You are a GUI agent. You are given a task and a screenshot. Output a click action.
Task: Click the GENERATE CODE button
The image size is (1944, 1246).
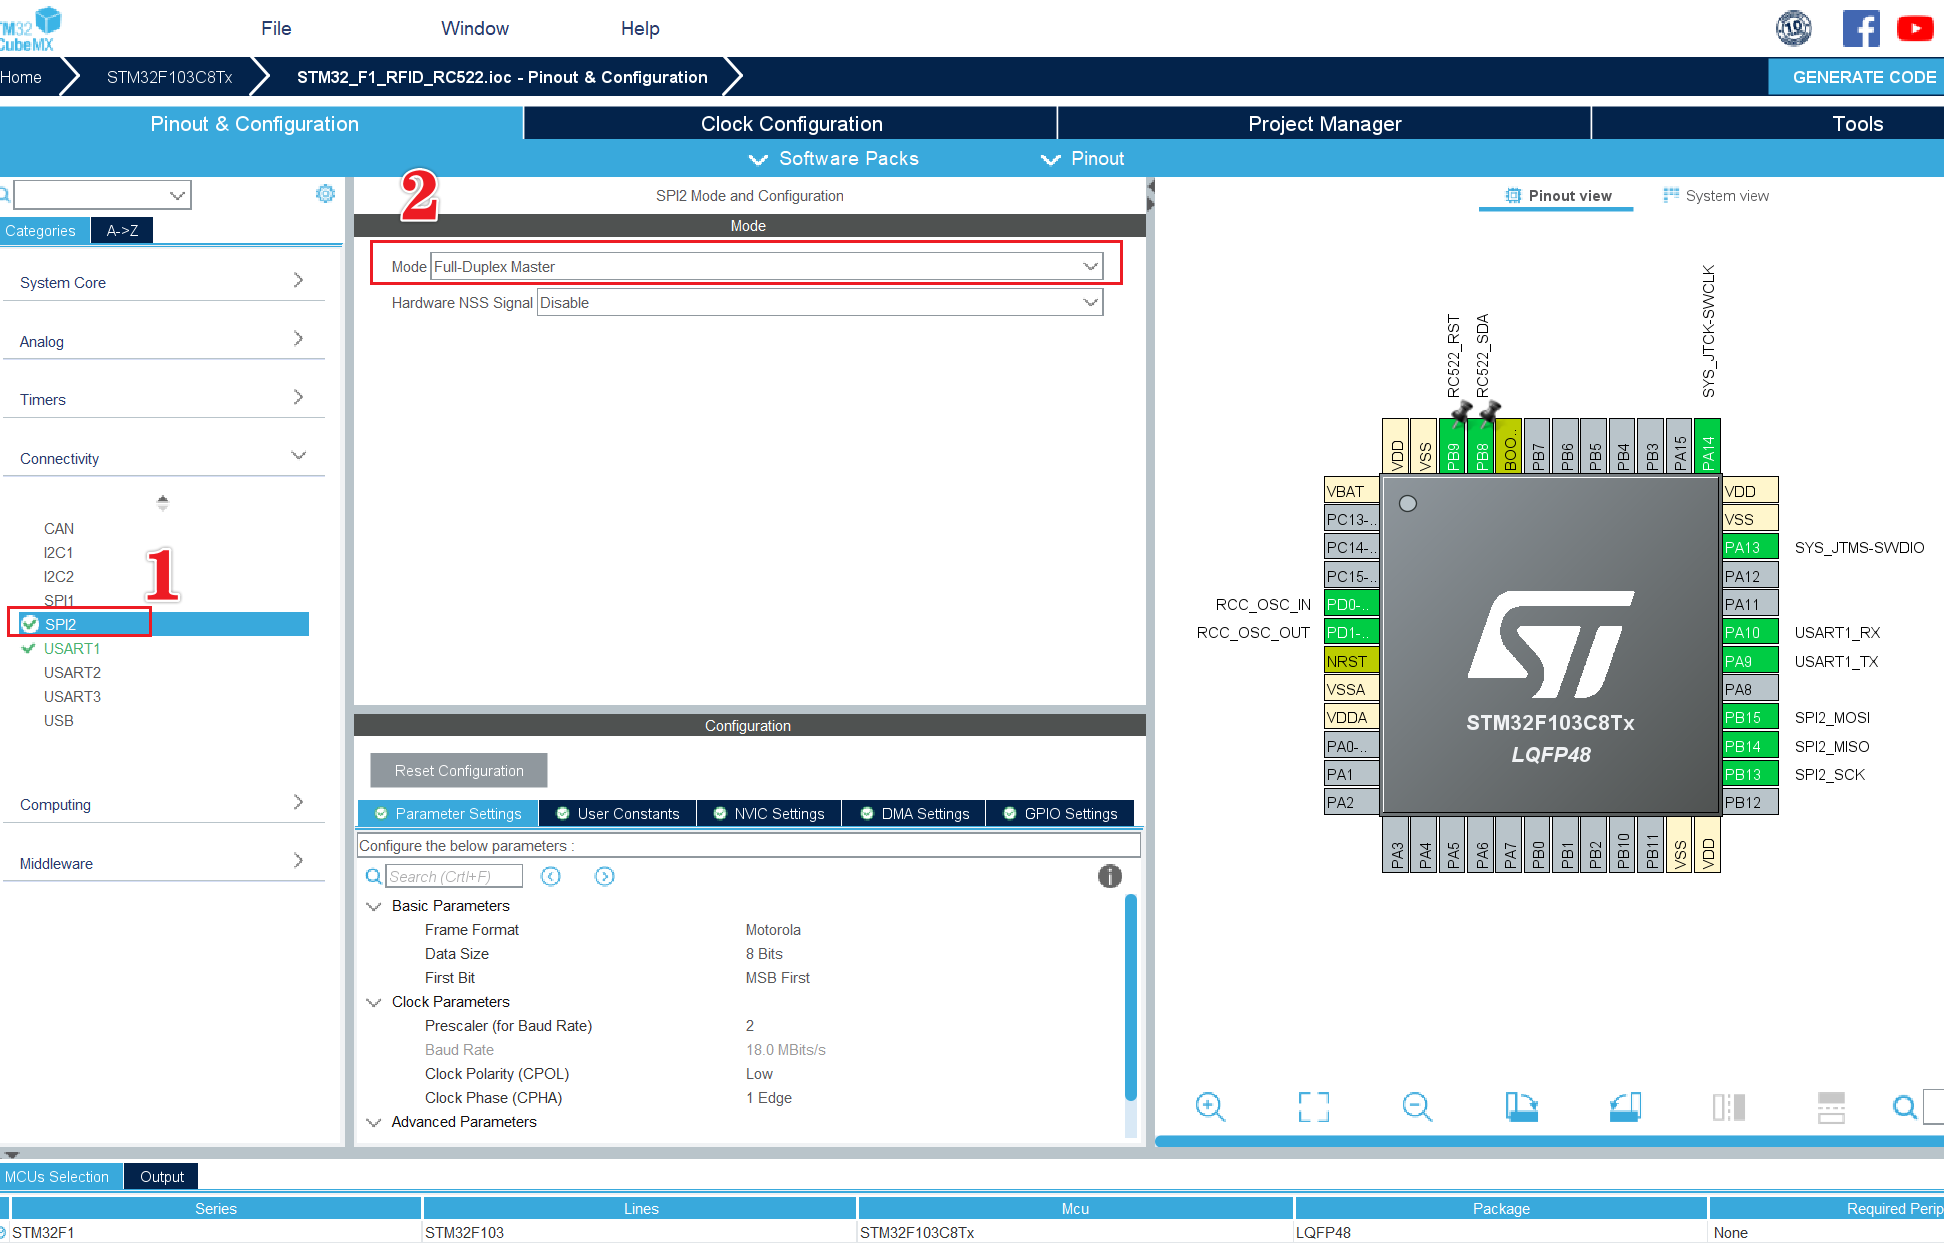click(1862, 77)
